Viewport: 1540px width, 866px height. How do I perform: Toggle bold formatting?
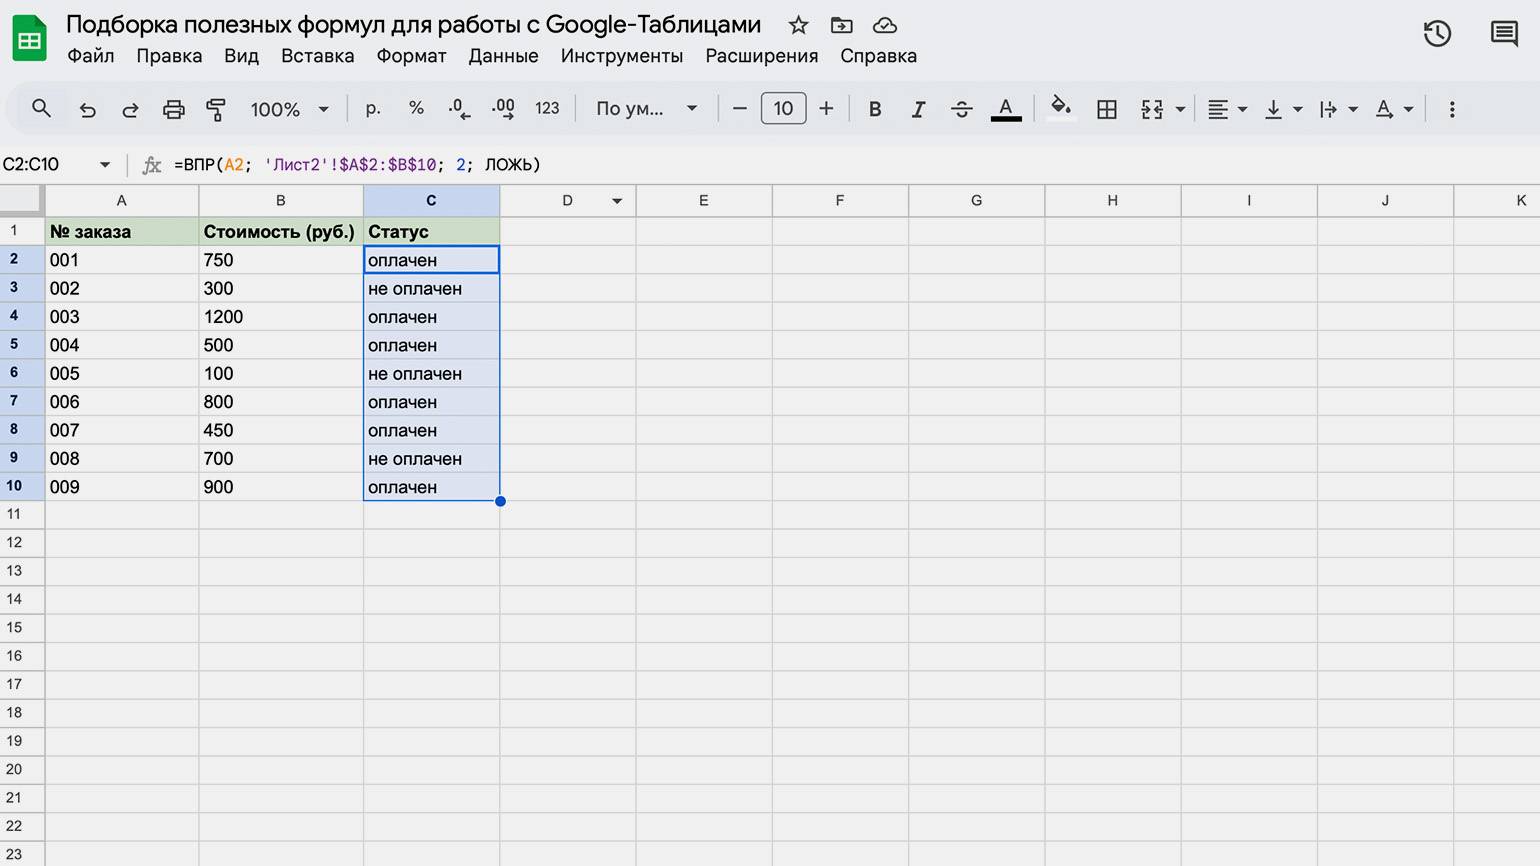click(x=875, y=109)
